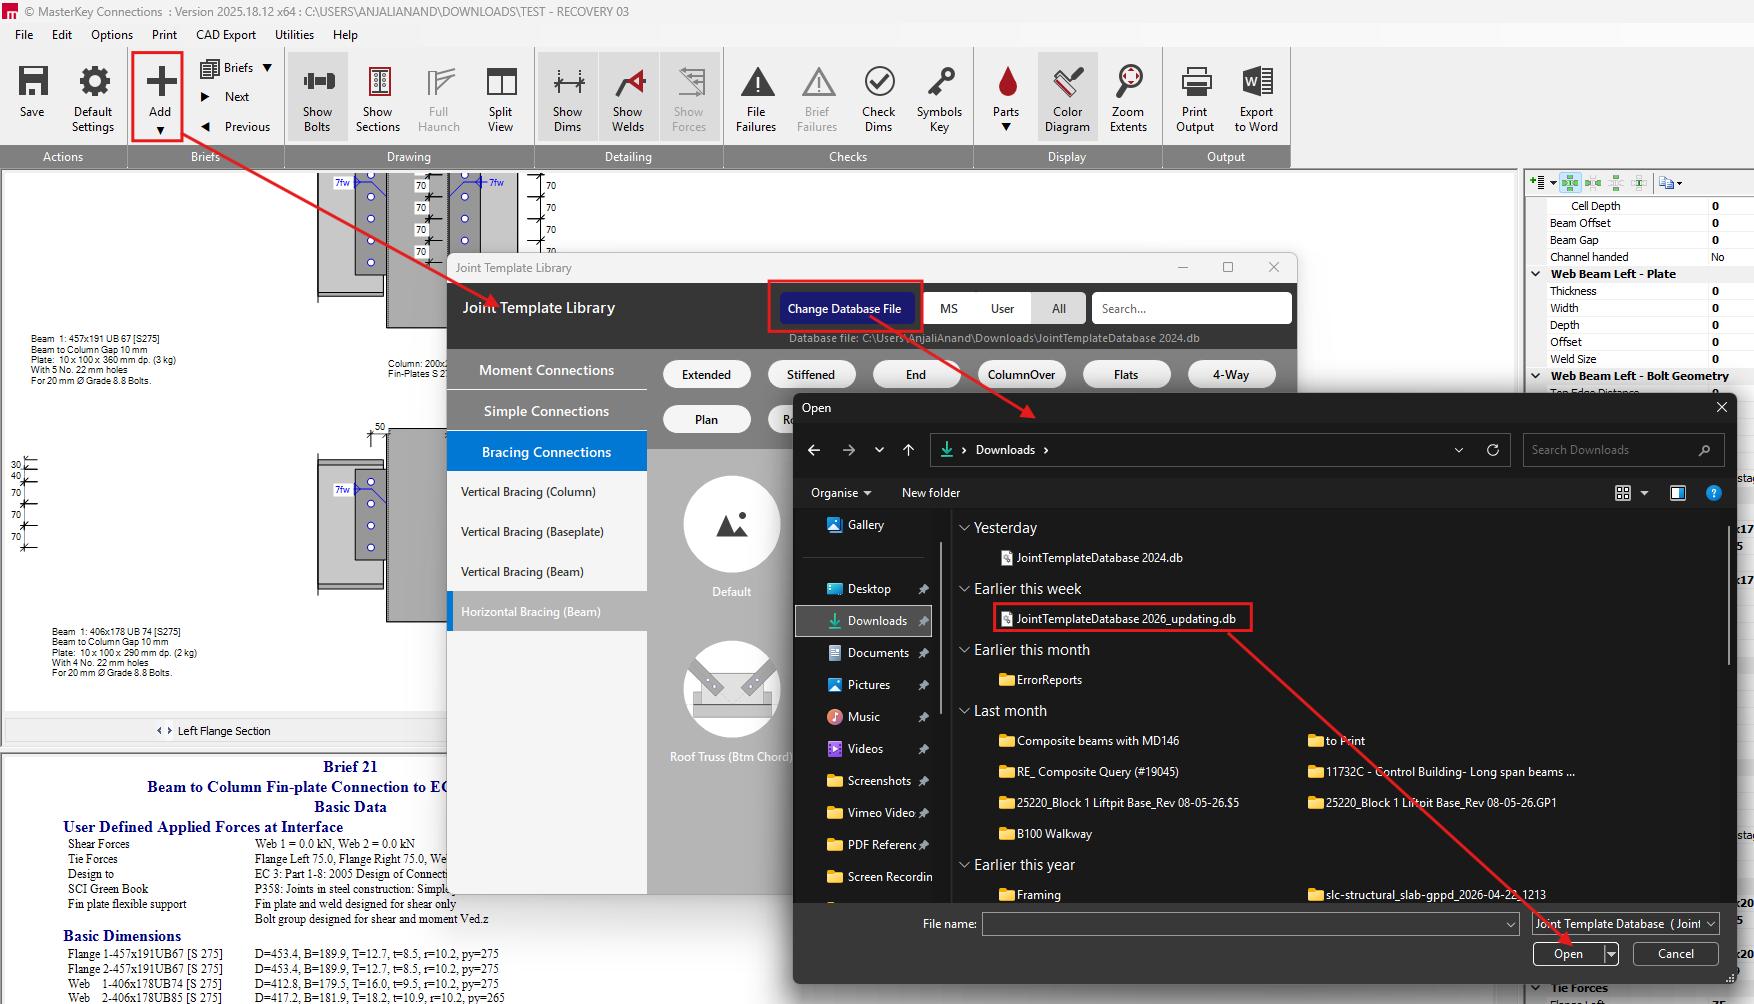Viewport: 1754px width, 1004px height.
Task: Click the ColumnOver filter button
Action: (1021, 375)
